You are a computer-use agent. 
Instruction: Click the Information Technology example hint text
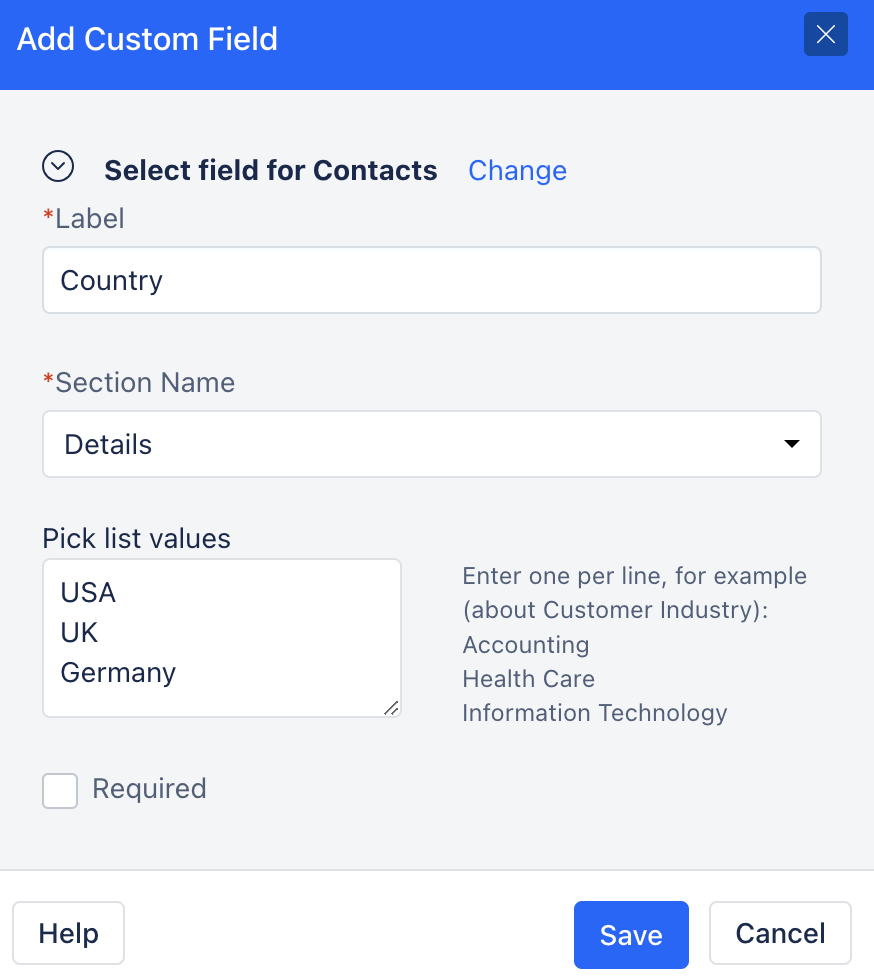point(595,713)
